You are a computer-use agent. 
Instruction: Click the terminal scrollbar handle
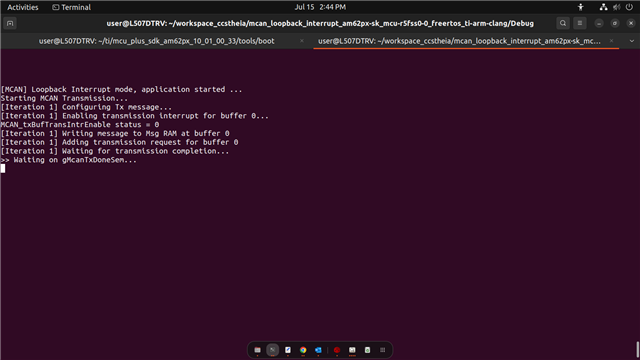coord(638,350)
